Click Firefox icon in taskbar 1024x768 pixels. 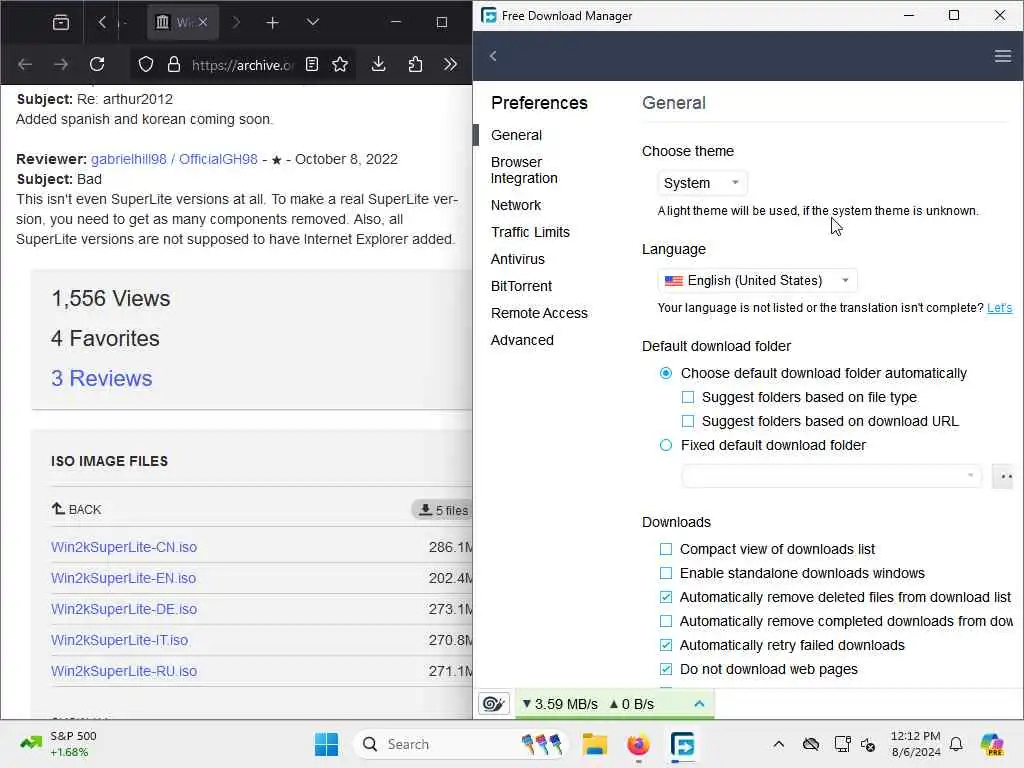point(638,744)
